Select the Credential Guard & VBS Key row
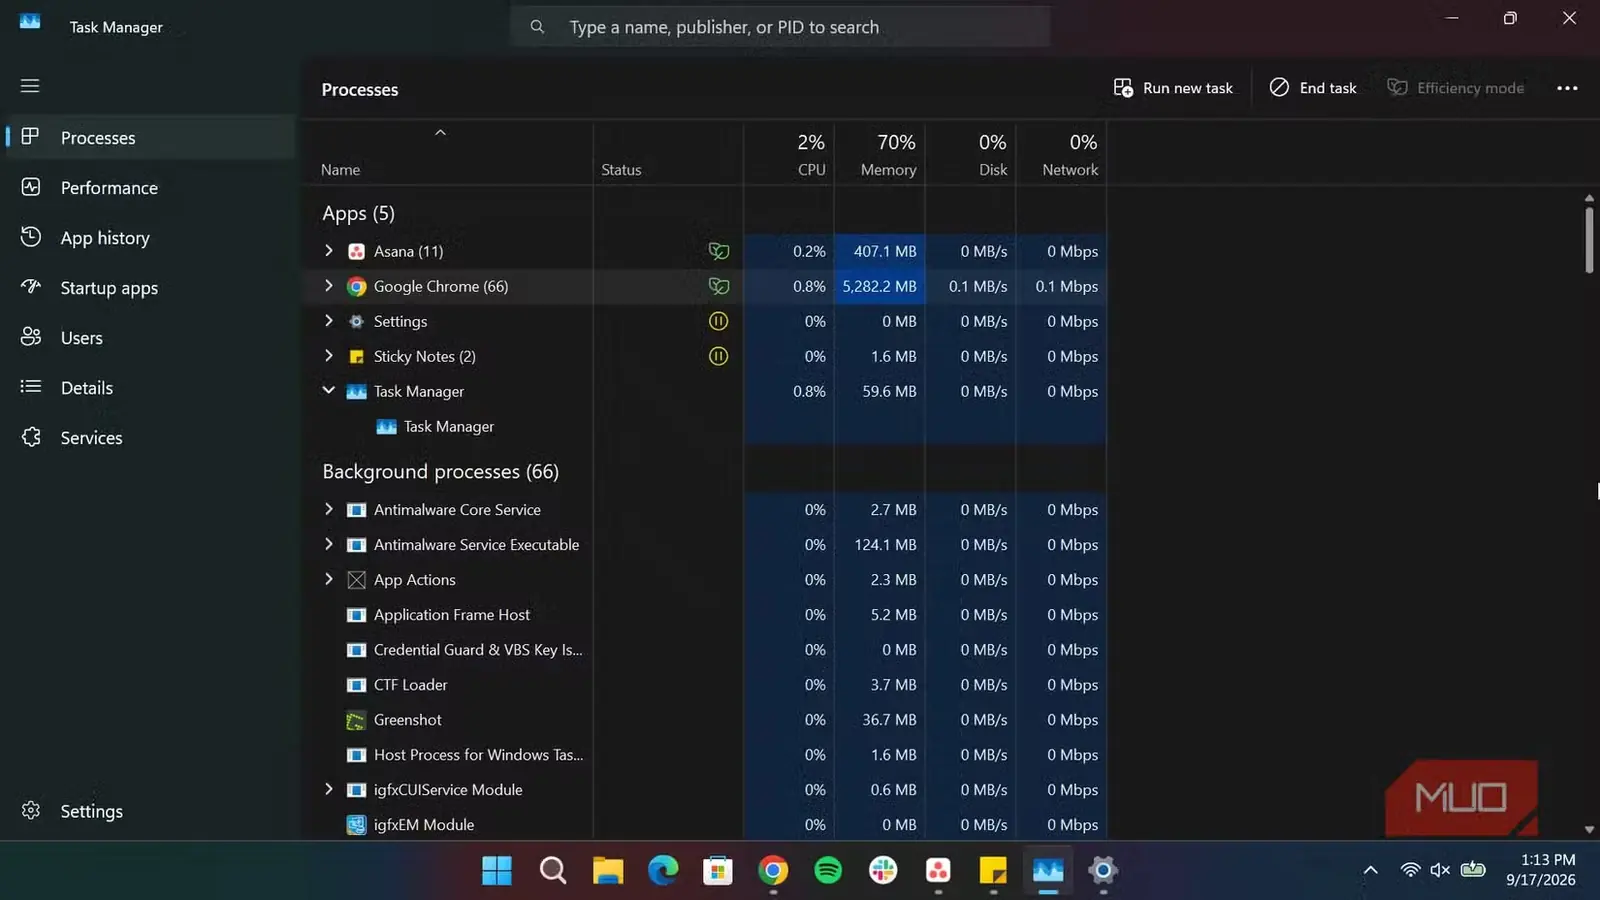The image size is (1600, 900). pos(705,650)
